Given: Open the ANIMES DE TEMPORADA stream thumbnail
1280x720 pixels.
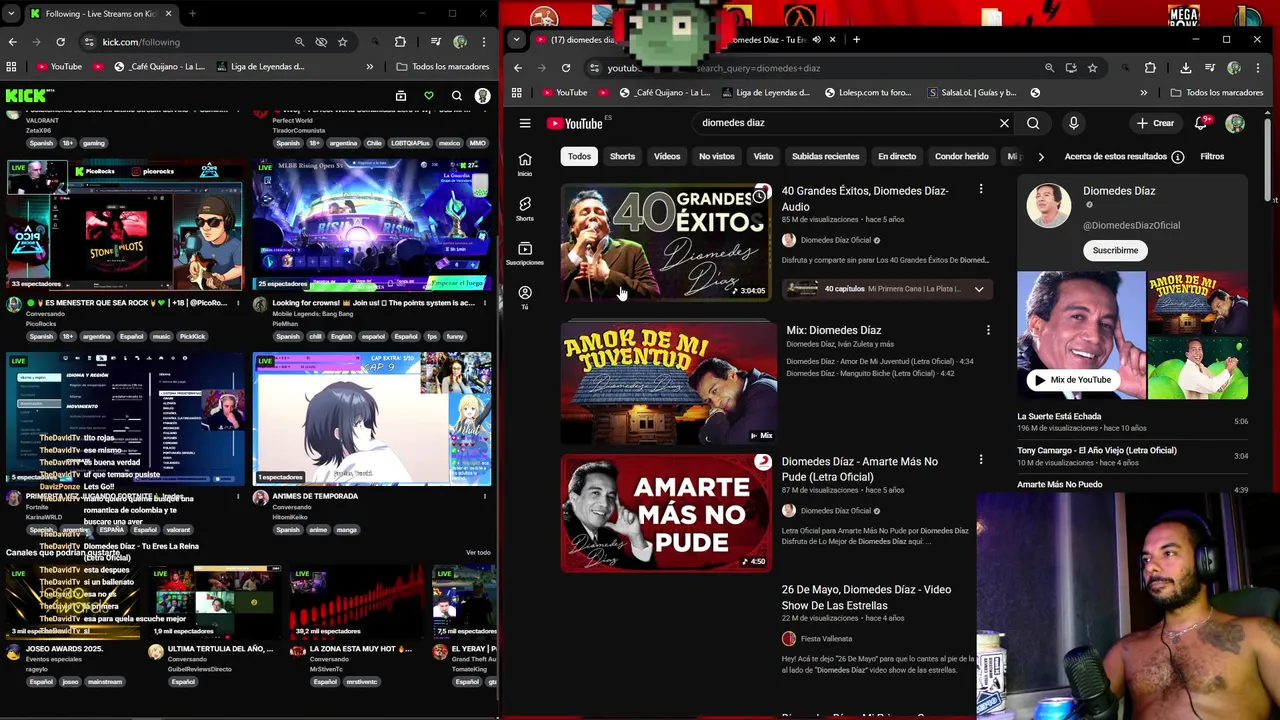Looking at the screenshot, I should (372, 418).
